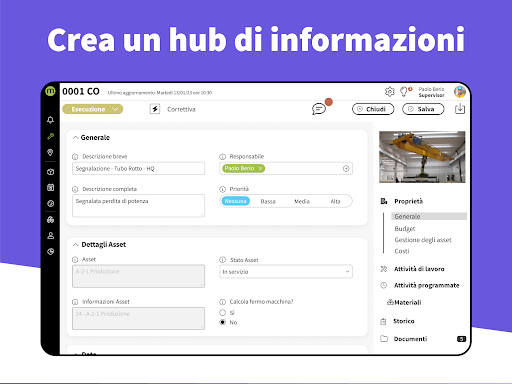
Task: Open settings gear in top bar
Action: click(389, 91)
